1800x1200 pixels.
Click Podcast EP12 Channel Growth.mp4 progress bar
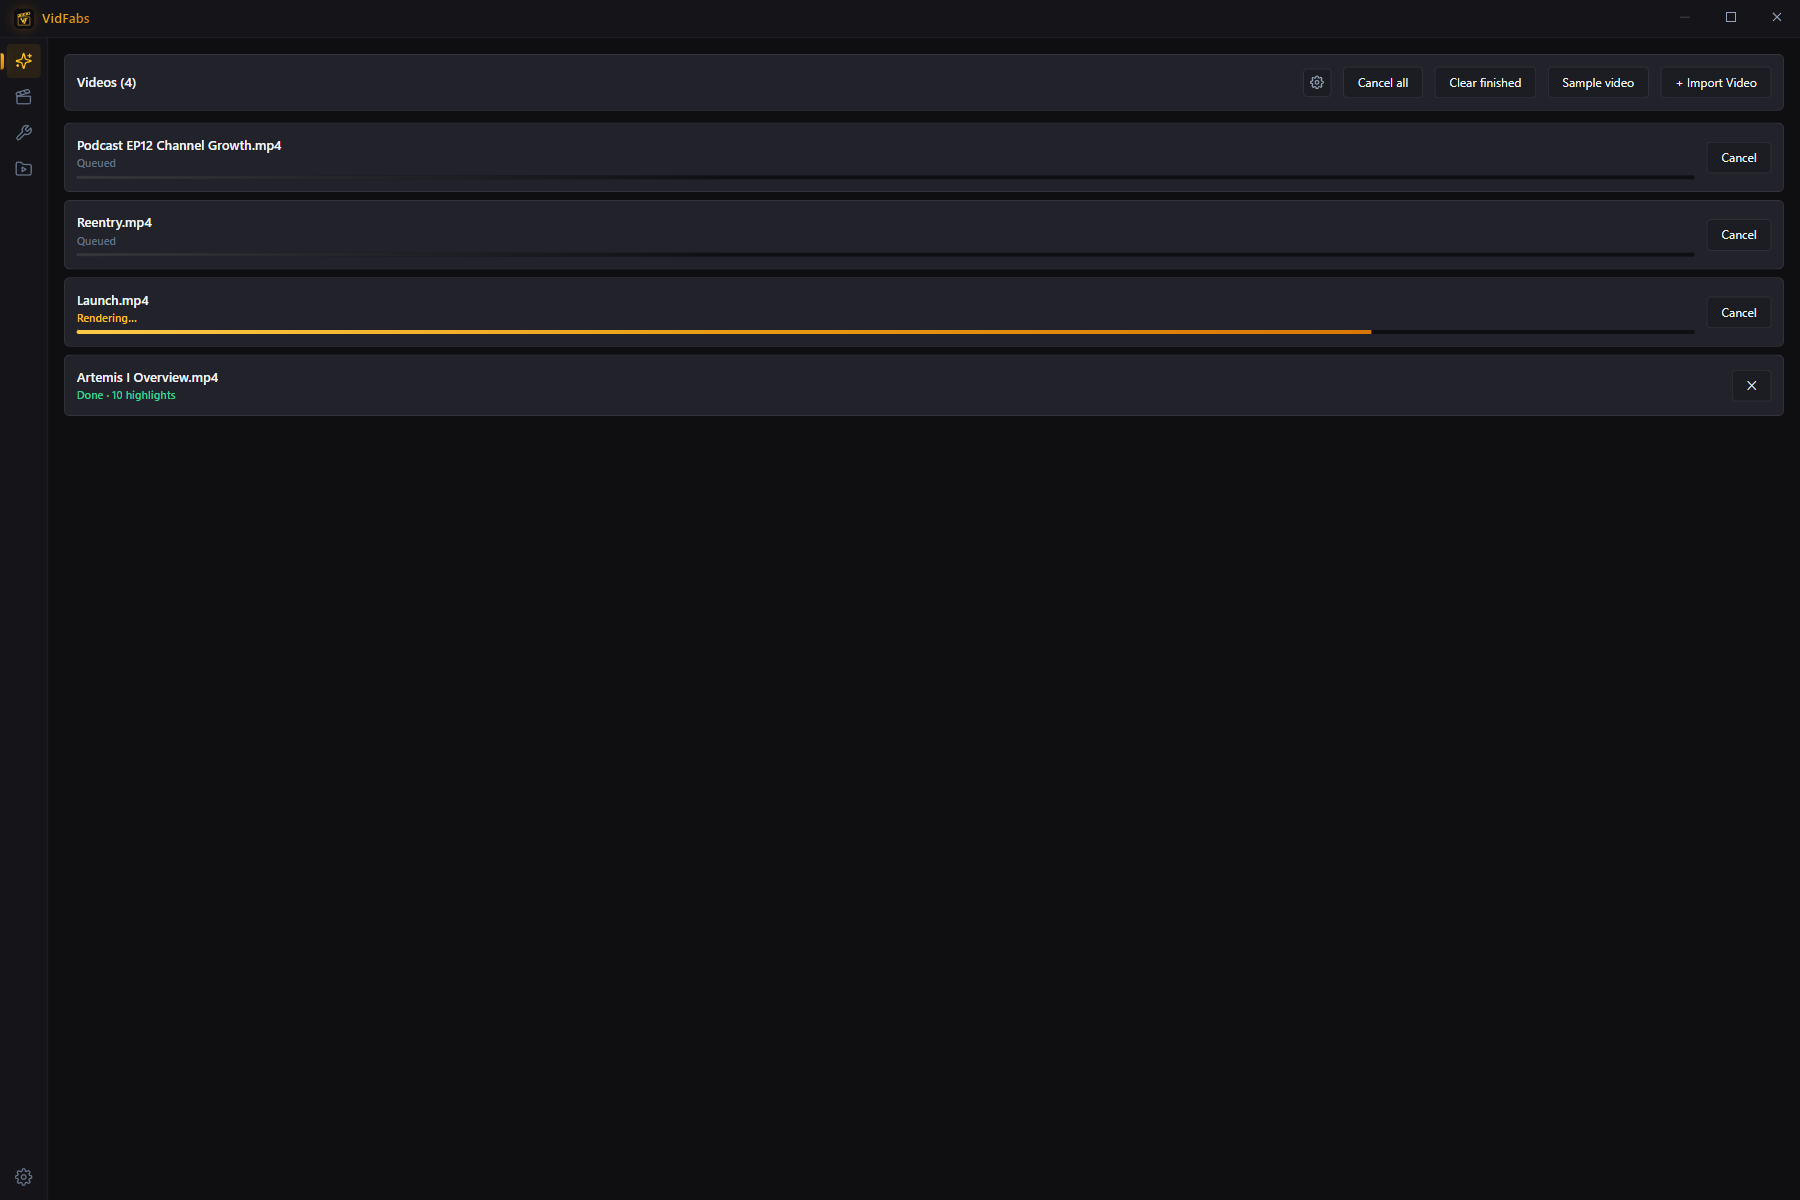(885, 177)
